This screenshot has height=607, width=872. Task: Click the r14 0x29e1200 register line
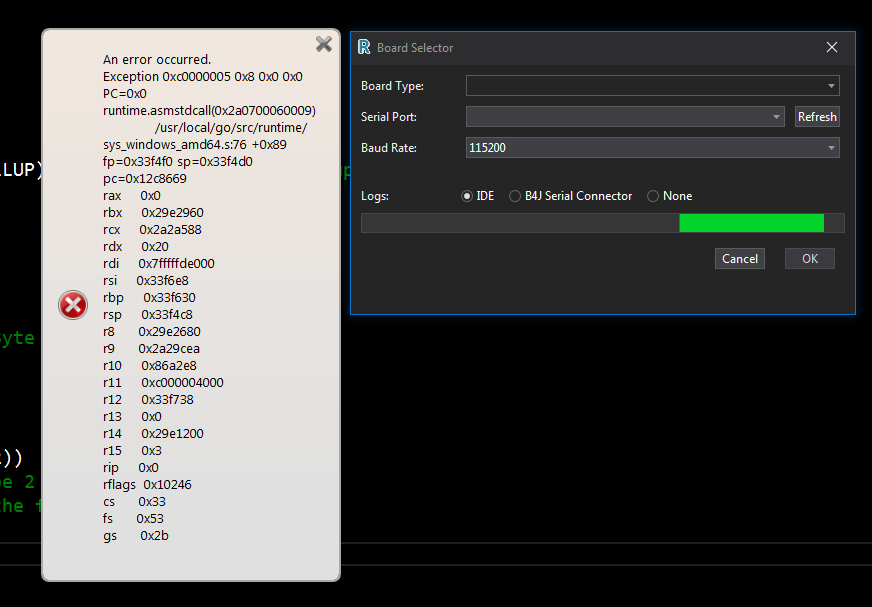point(153,433)
